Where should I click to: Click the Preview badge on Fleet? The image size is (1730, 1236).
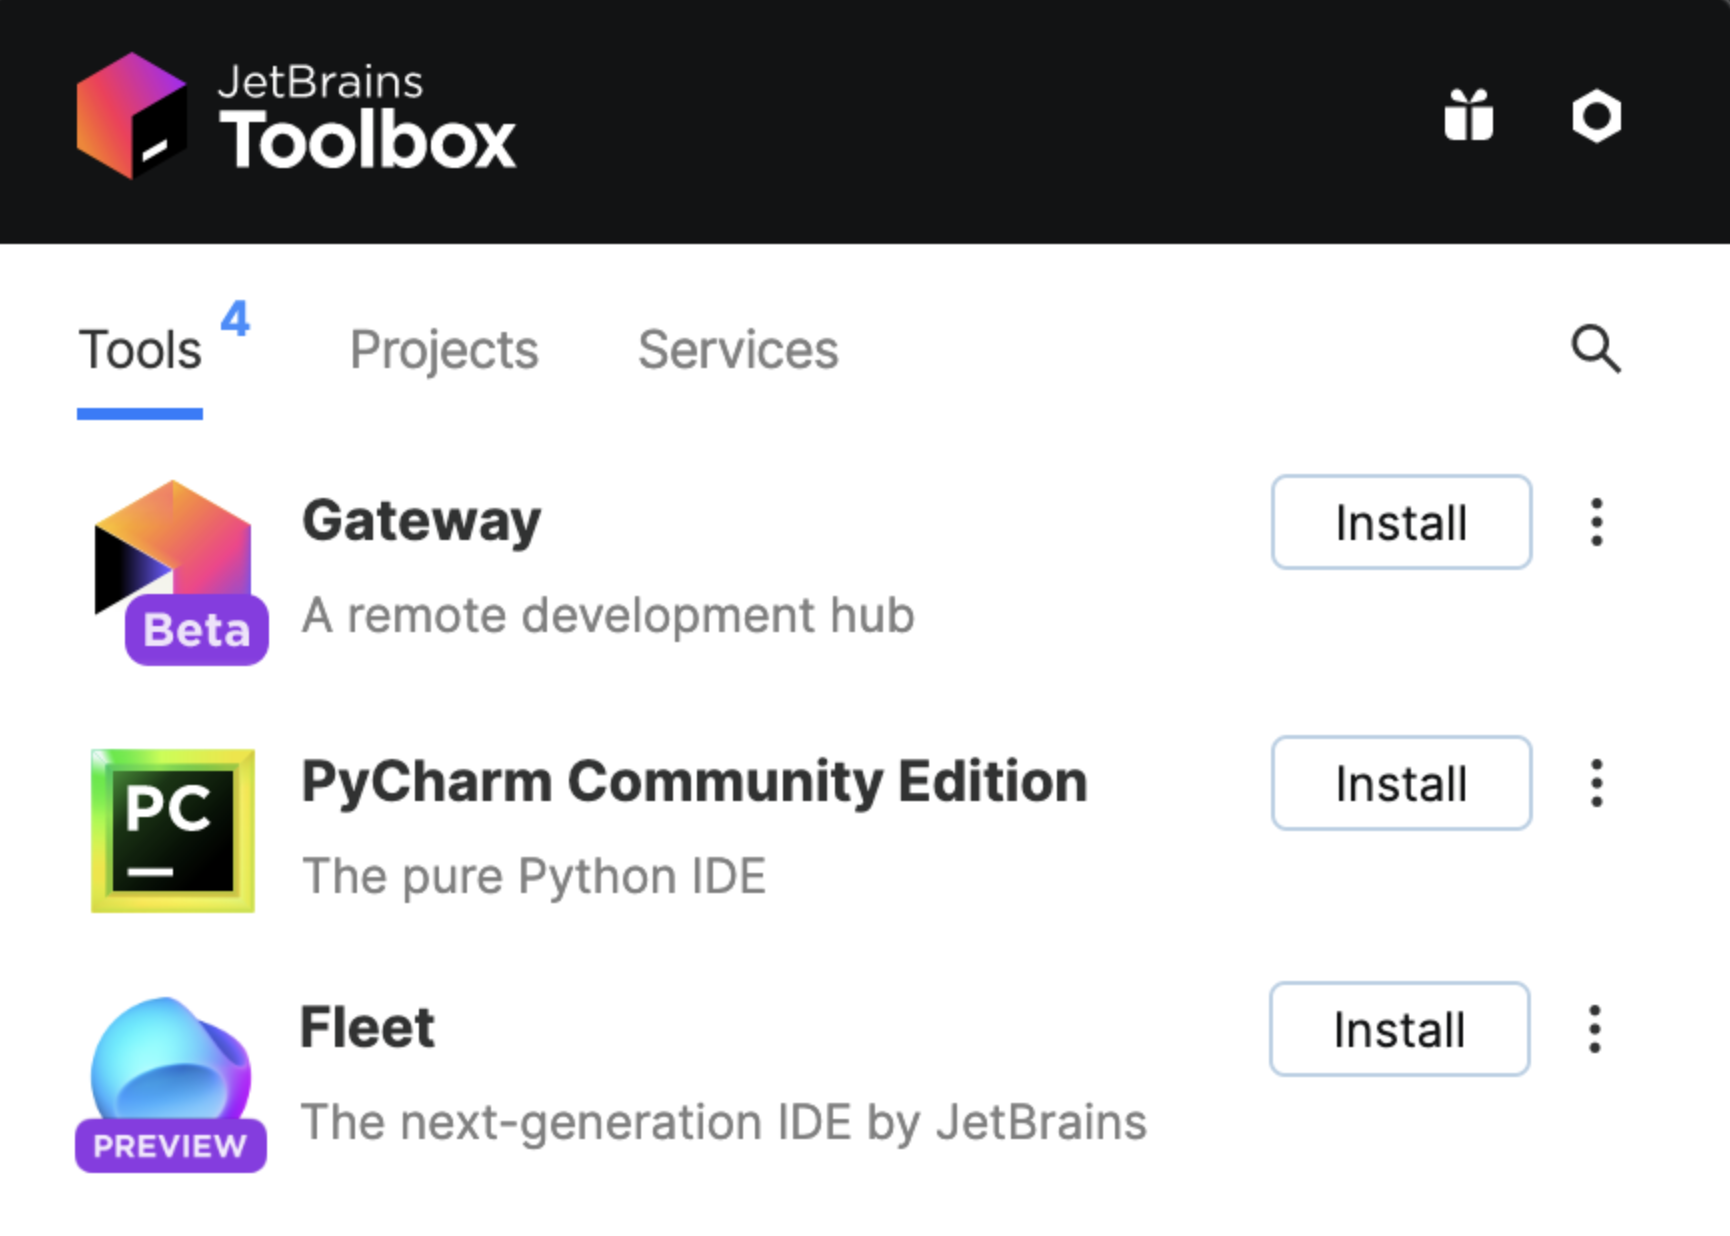click(170, 1147)
